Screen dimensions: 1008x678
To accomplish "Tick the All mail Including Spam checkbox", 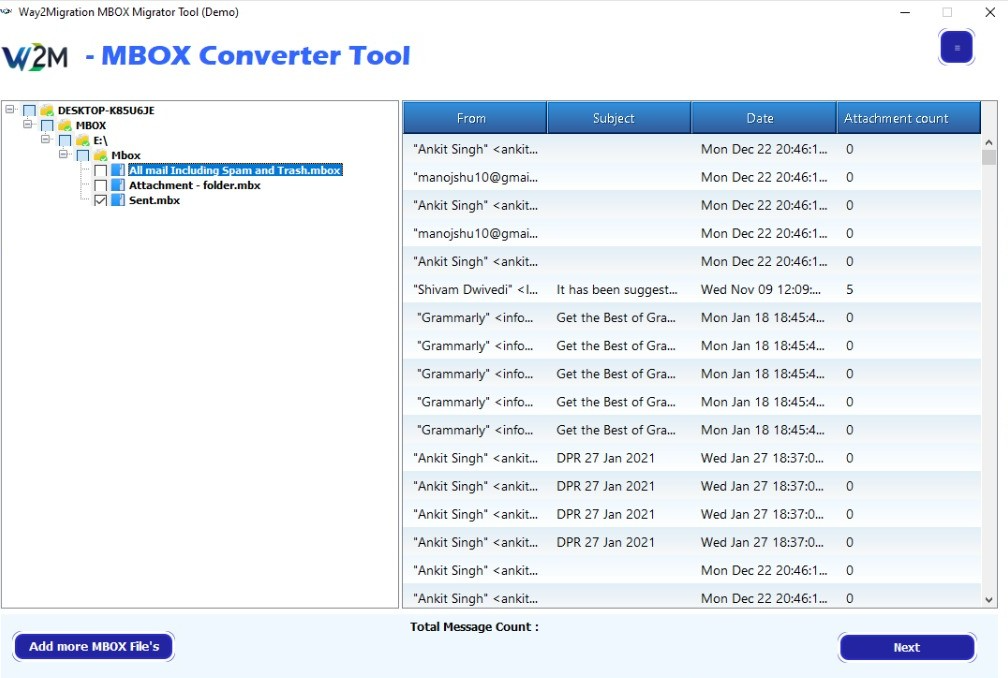I will (100, 171).
